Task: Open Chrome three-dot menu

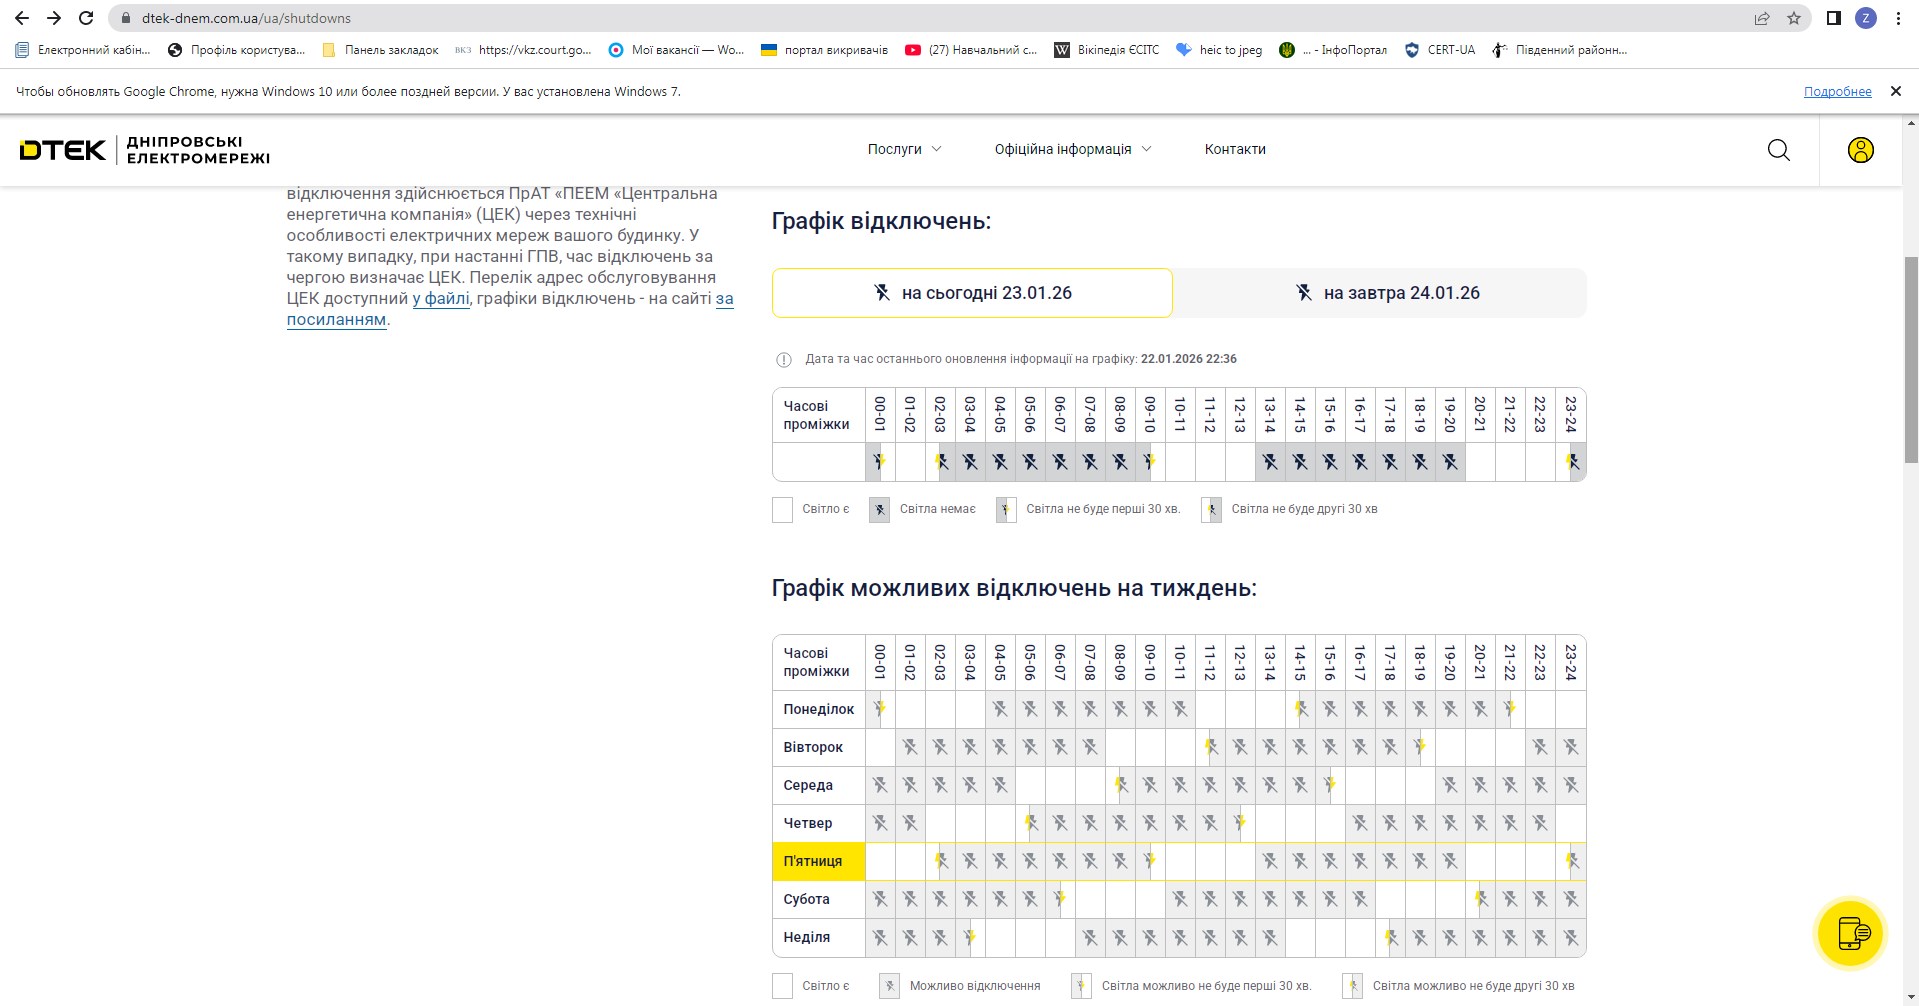Action: pyautogui.click(x=1898, y=18)
